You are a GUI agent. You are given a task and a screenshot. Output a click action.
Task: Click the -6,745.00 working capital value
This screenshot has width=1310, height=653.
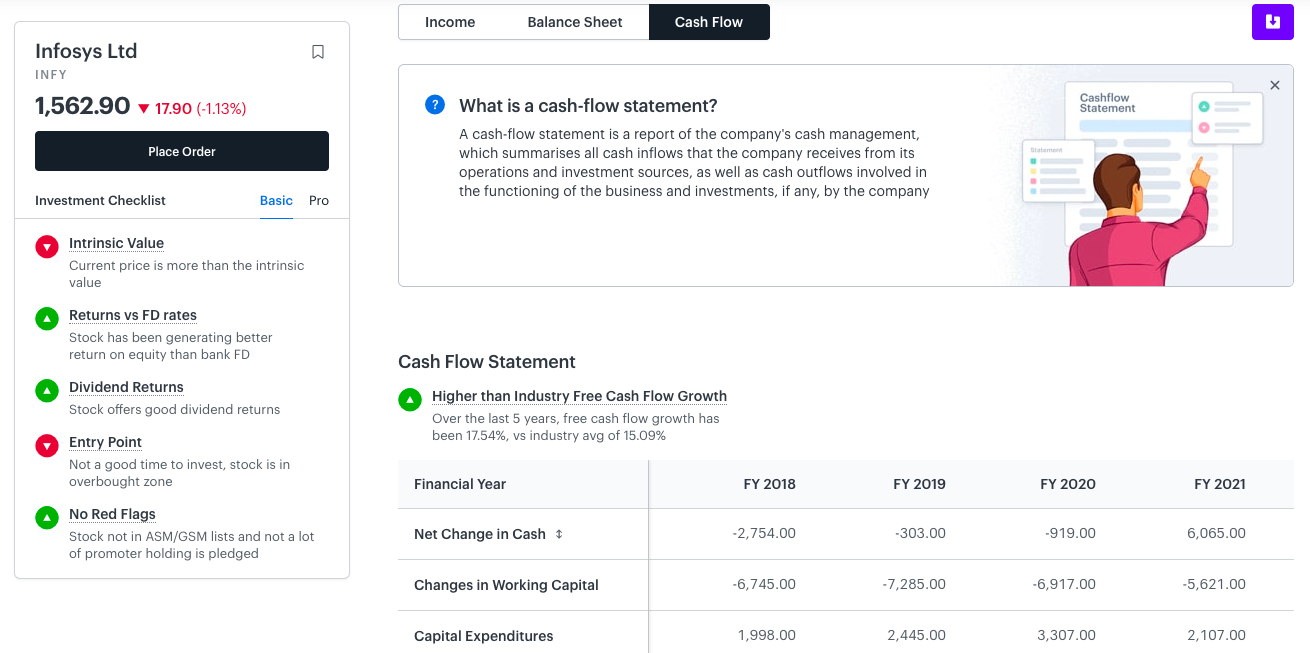pyautogui.click(x=764, y=584)
